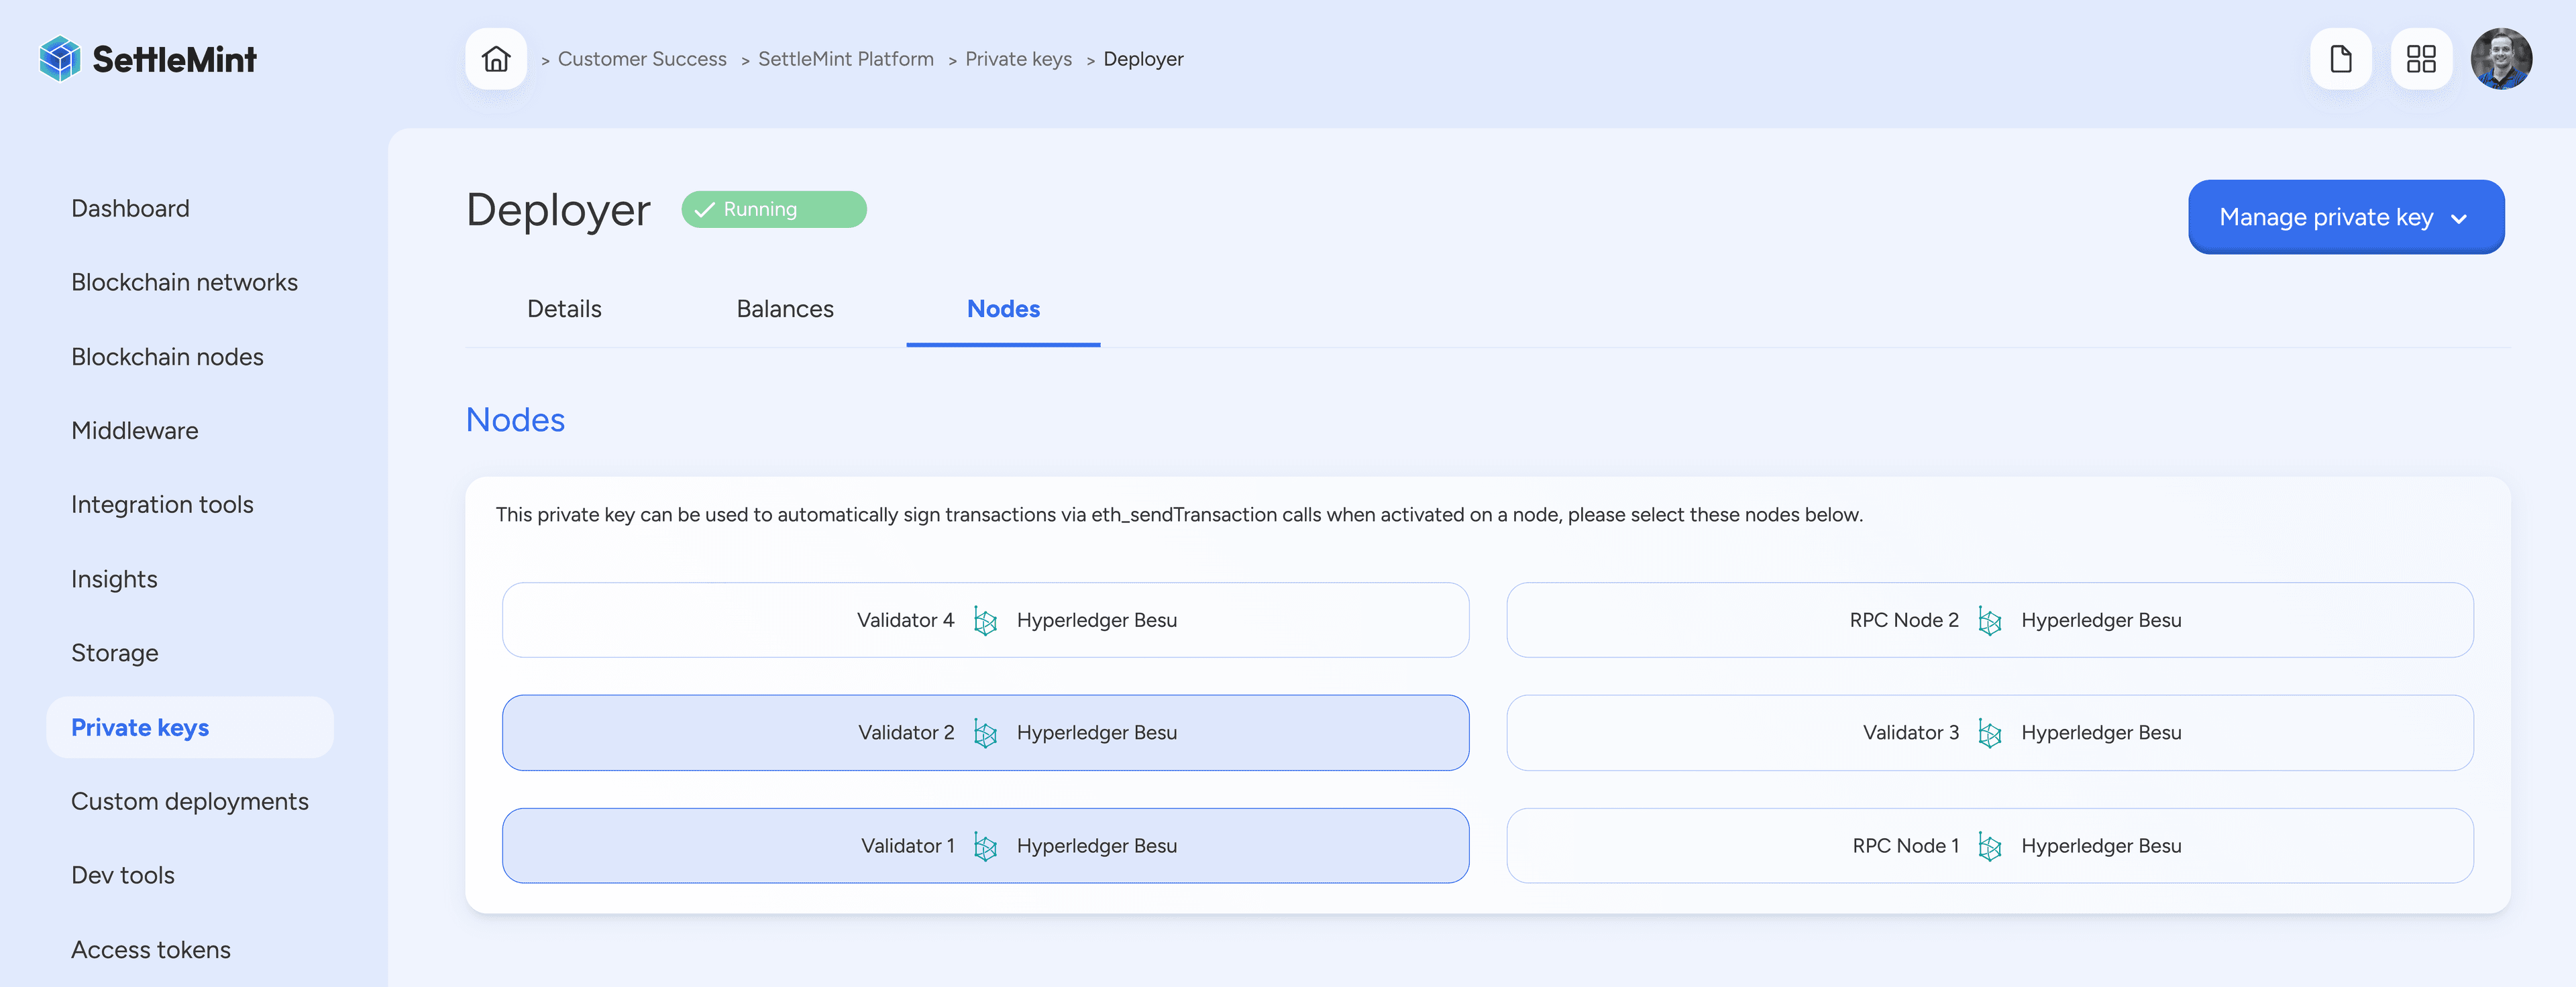Screen dimensions: 2576x987
Task: Click the Running status badge
Action: pyautogui.click(x=774, y=210)
